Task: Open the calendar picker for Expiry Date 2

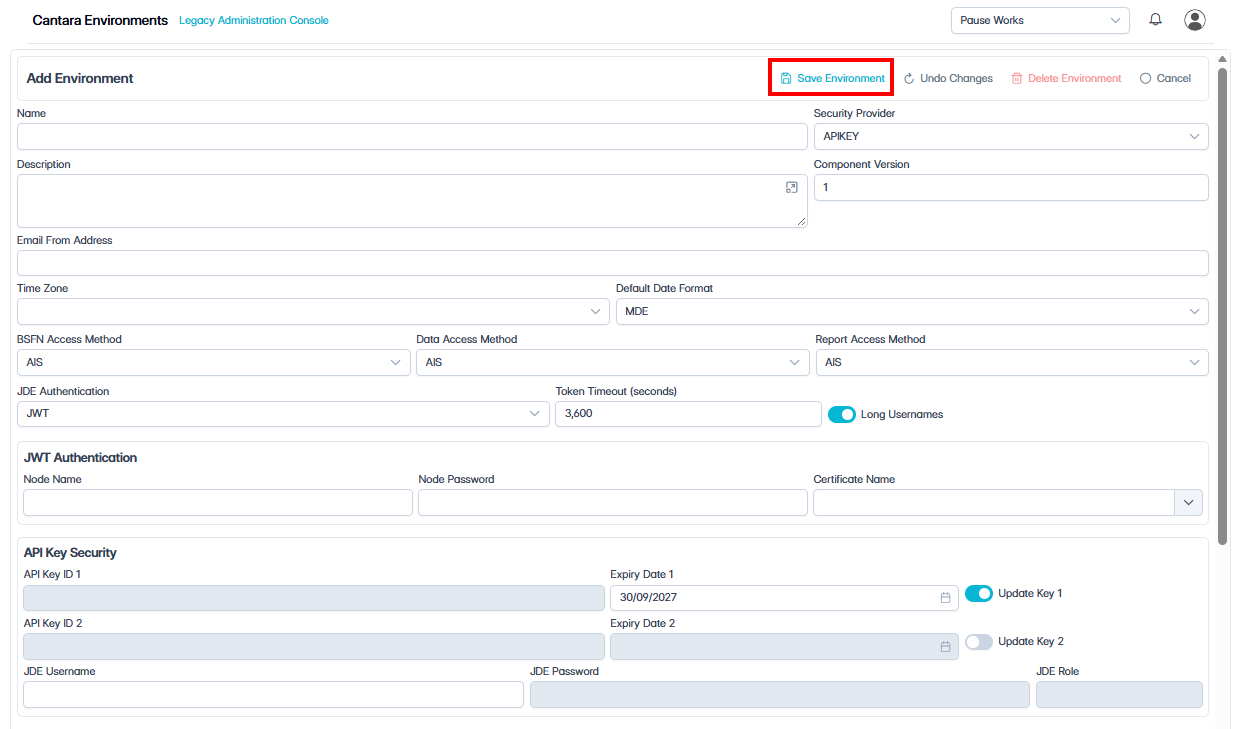Action: click(x=945, y=647)
